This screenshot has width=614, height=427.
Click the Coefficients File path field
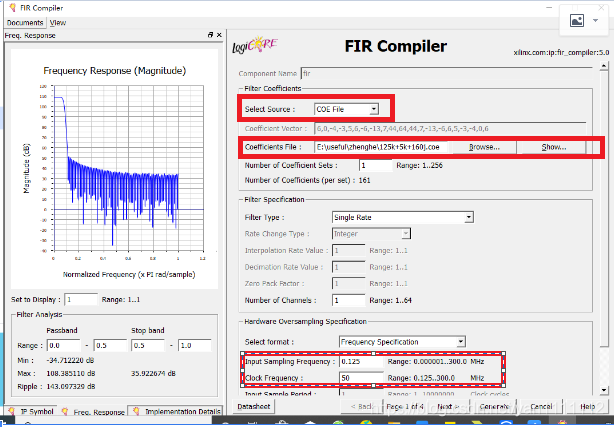coord(382,147)
